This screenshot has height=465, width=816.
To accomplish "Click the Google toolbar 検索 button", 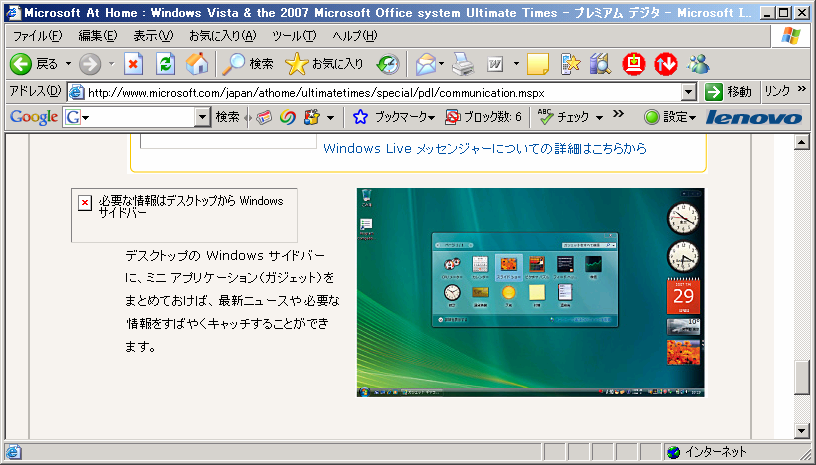I will [227, 118].
